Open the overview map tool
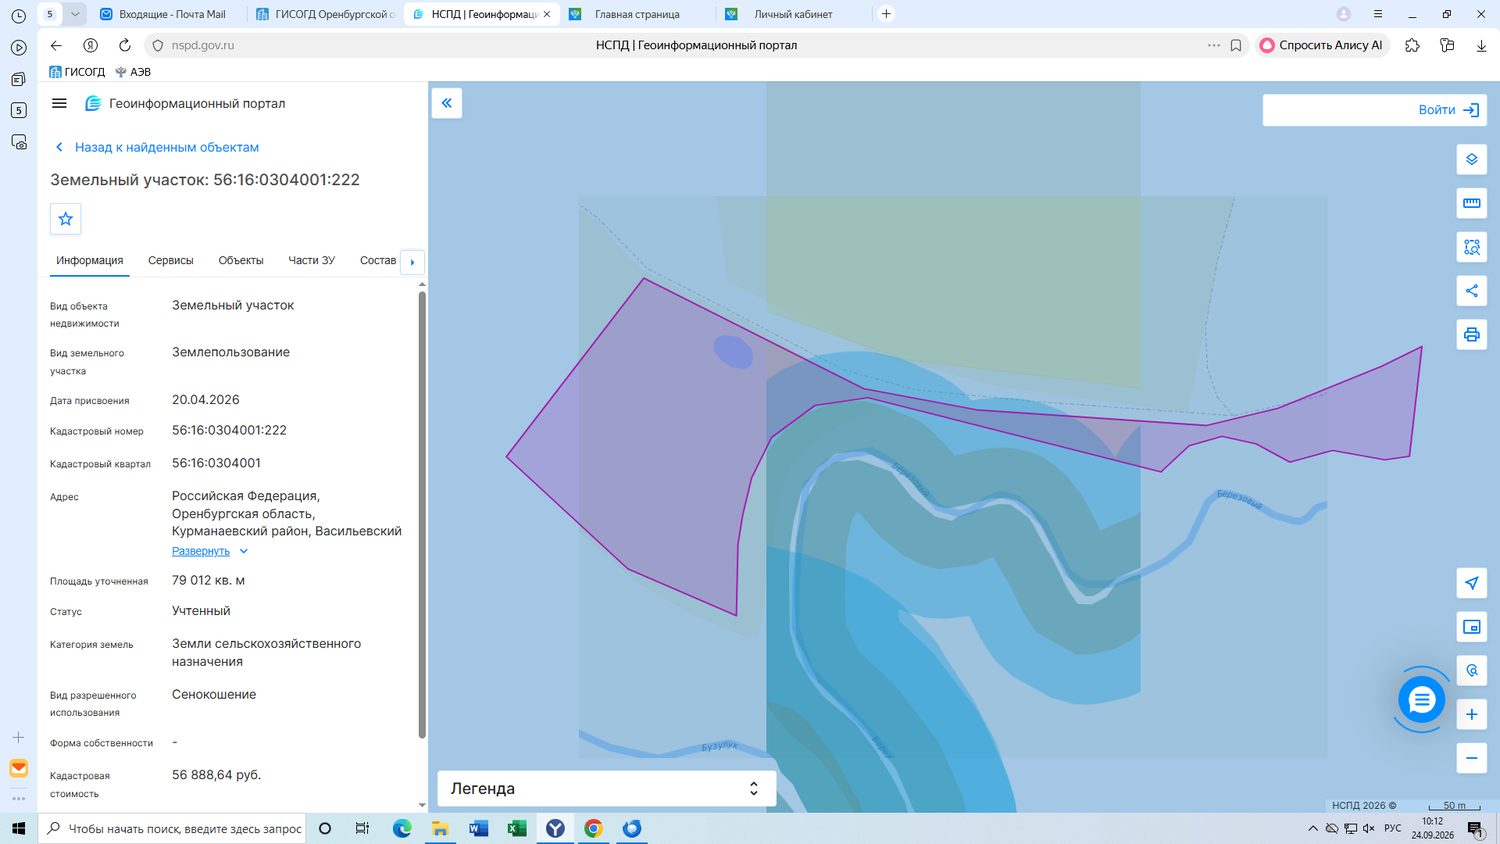Image resolution: width=1500 pixels, height=844 pixels. (1471, 627)
